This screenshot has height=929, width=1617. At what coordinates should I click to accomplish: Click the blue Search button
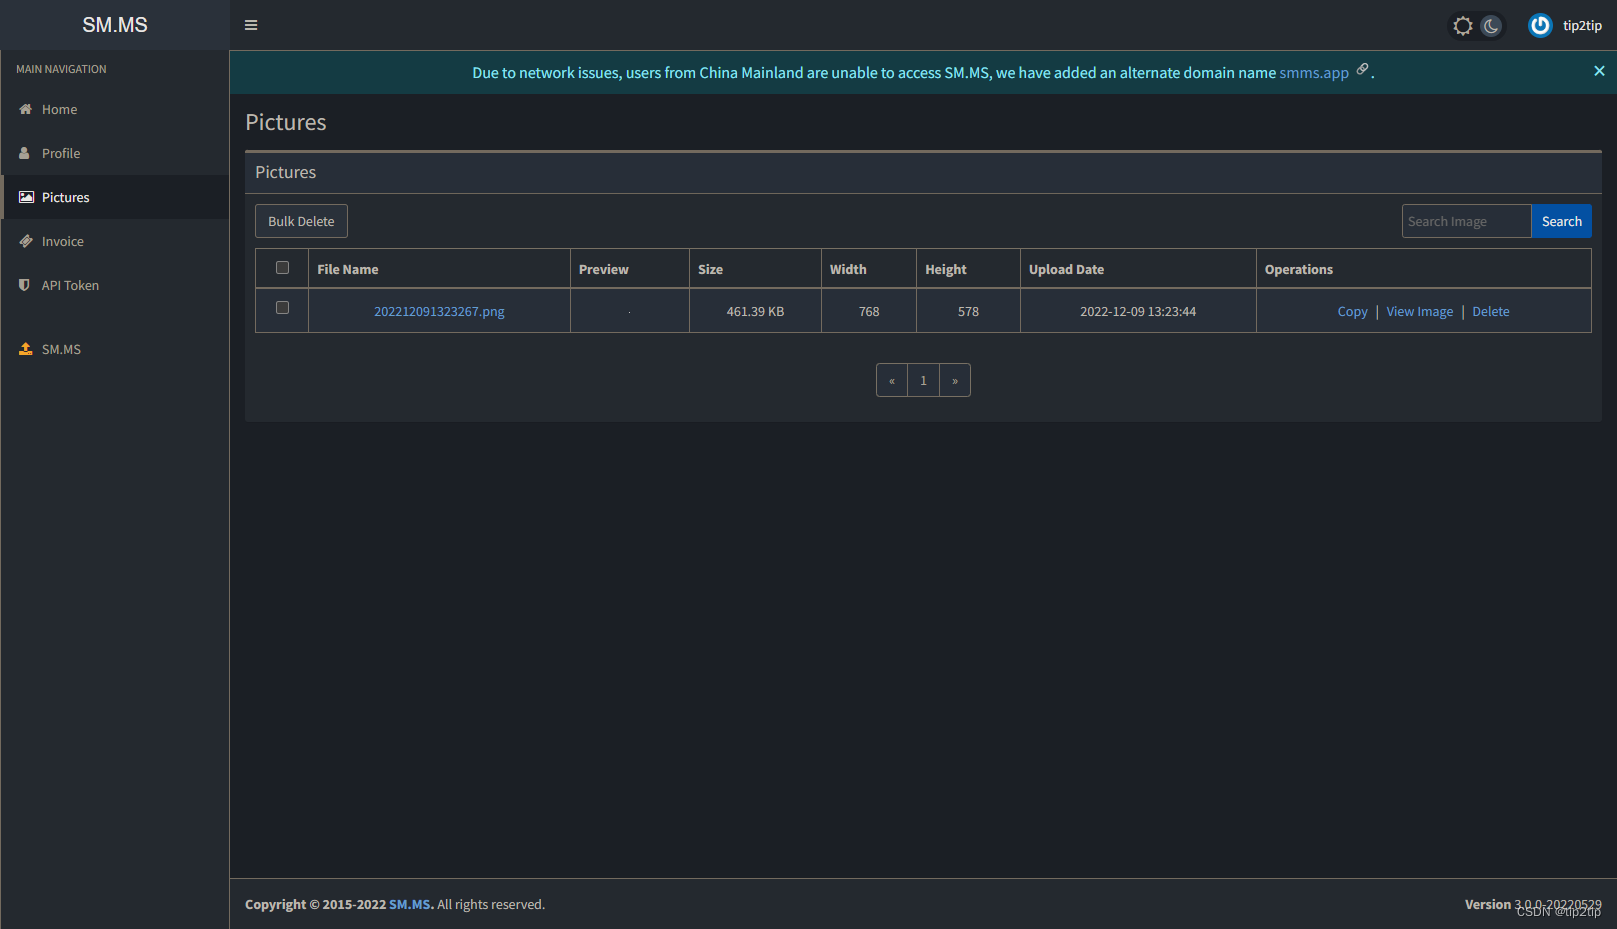pos(1561,221)
